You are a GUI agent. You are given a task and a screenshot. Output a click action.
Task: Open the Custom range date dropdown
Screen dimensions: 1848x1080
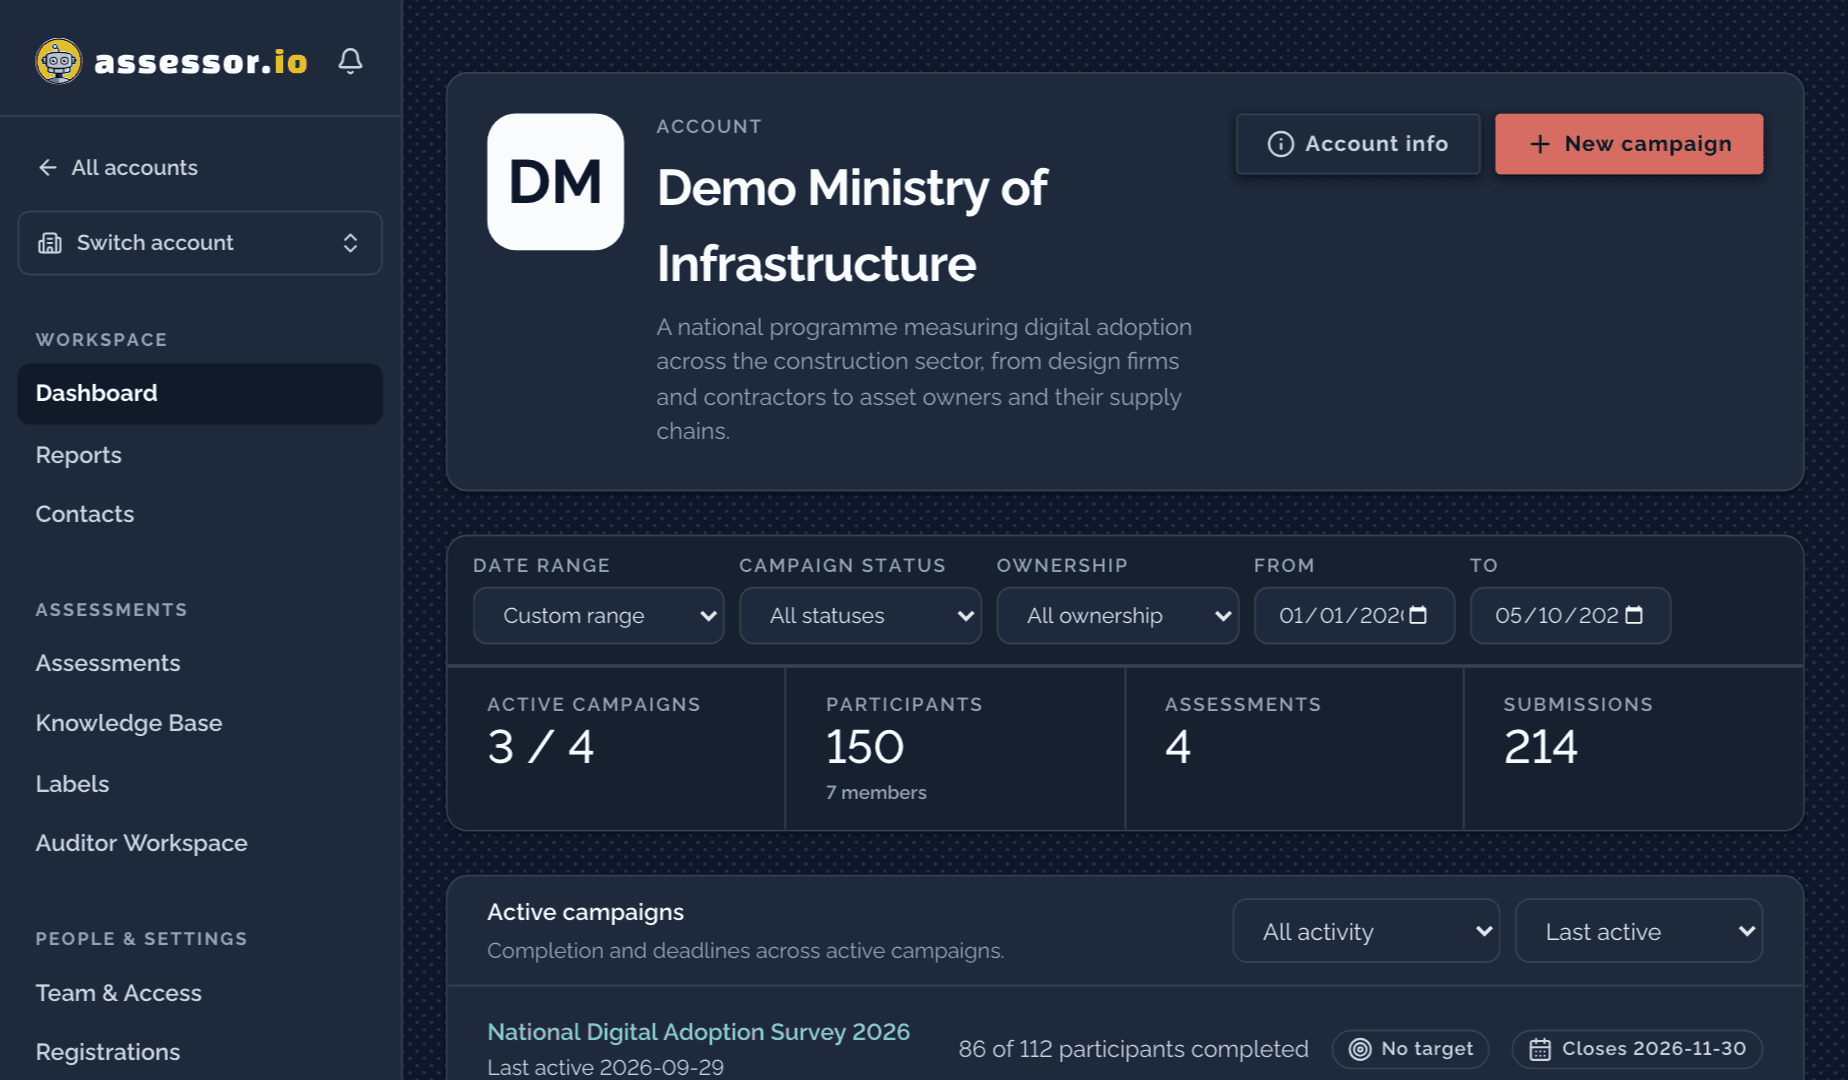pyautogui.click(x=598, y=615)
